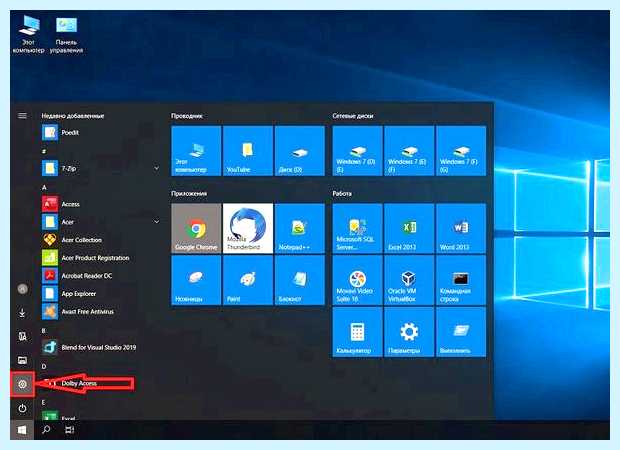Screen dimensions: 620x450
Task: Click the Settings gear in Start sidebar
Action: tap(23, 384)
